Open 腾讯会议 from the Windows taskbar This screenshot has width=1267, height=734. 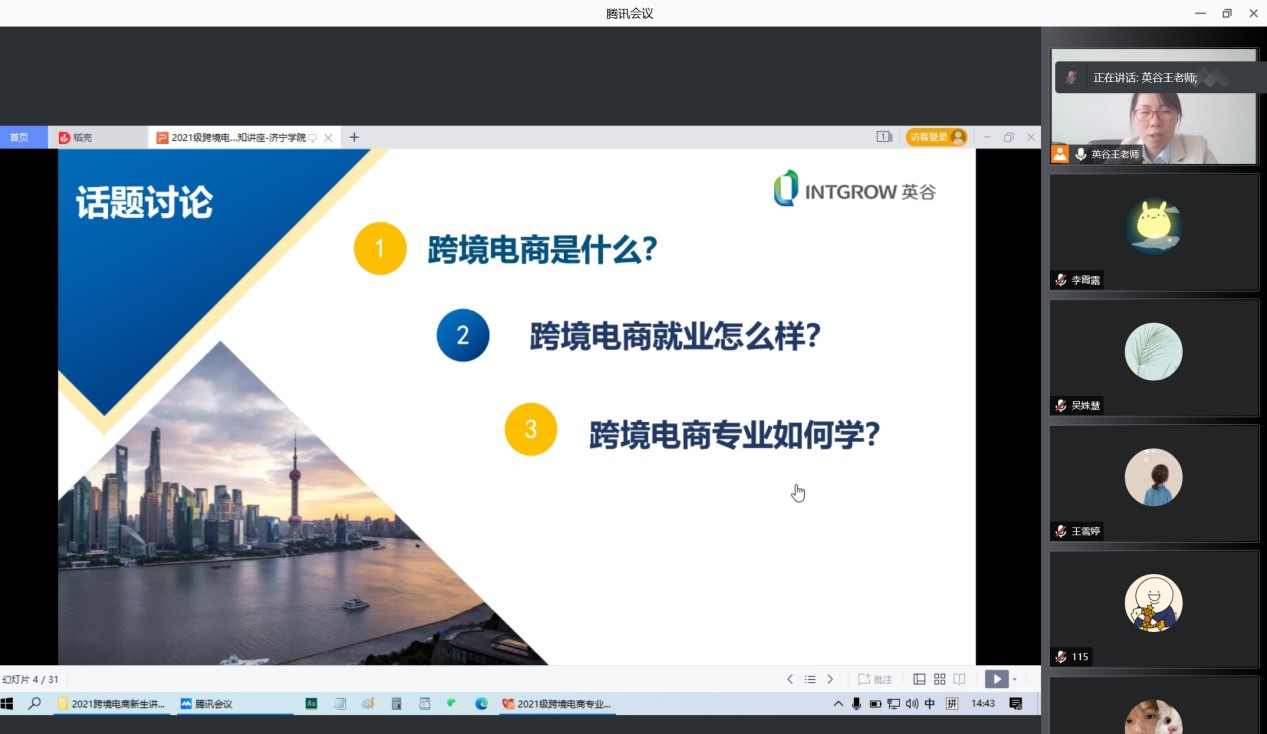coord(206,704)
